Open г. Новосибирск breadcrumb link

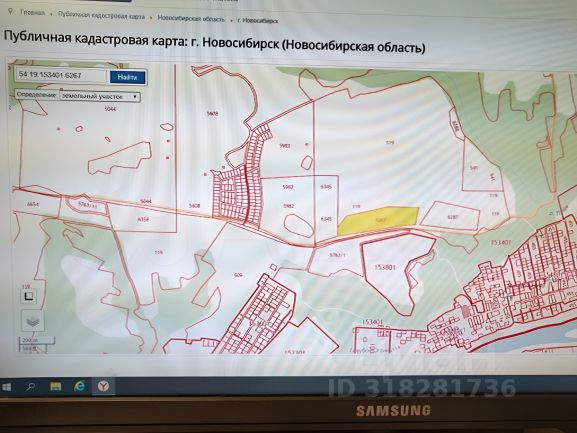click(258, 21)
